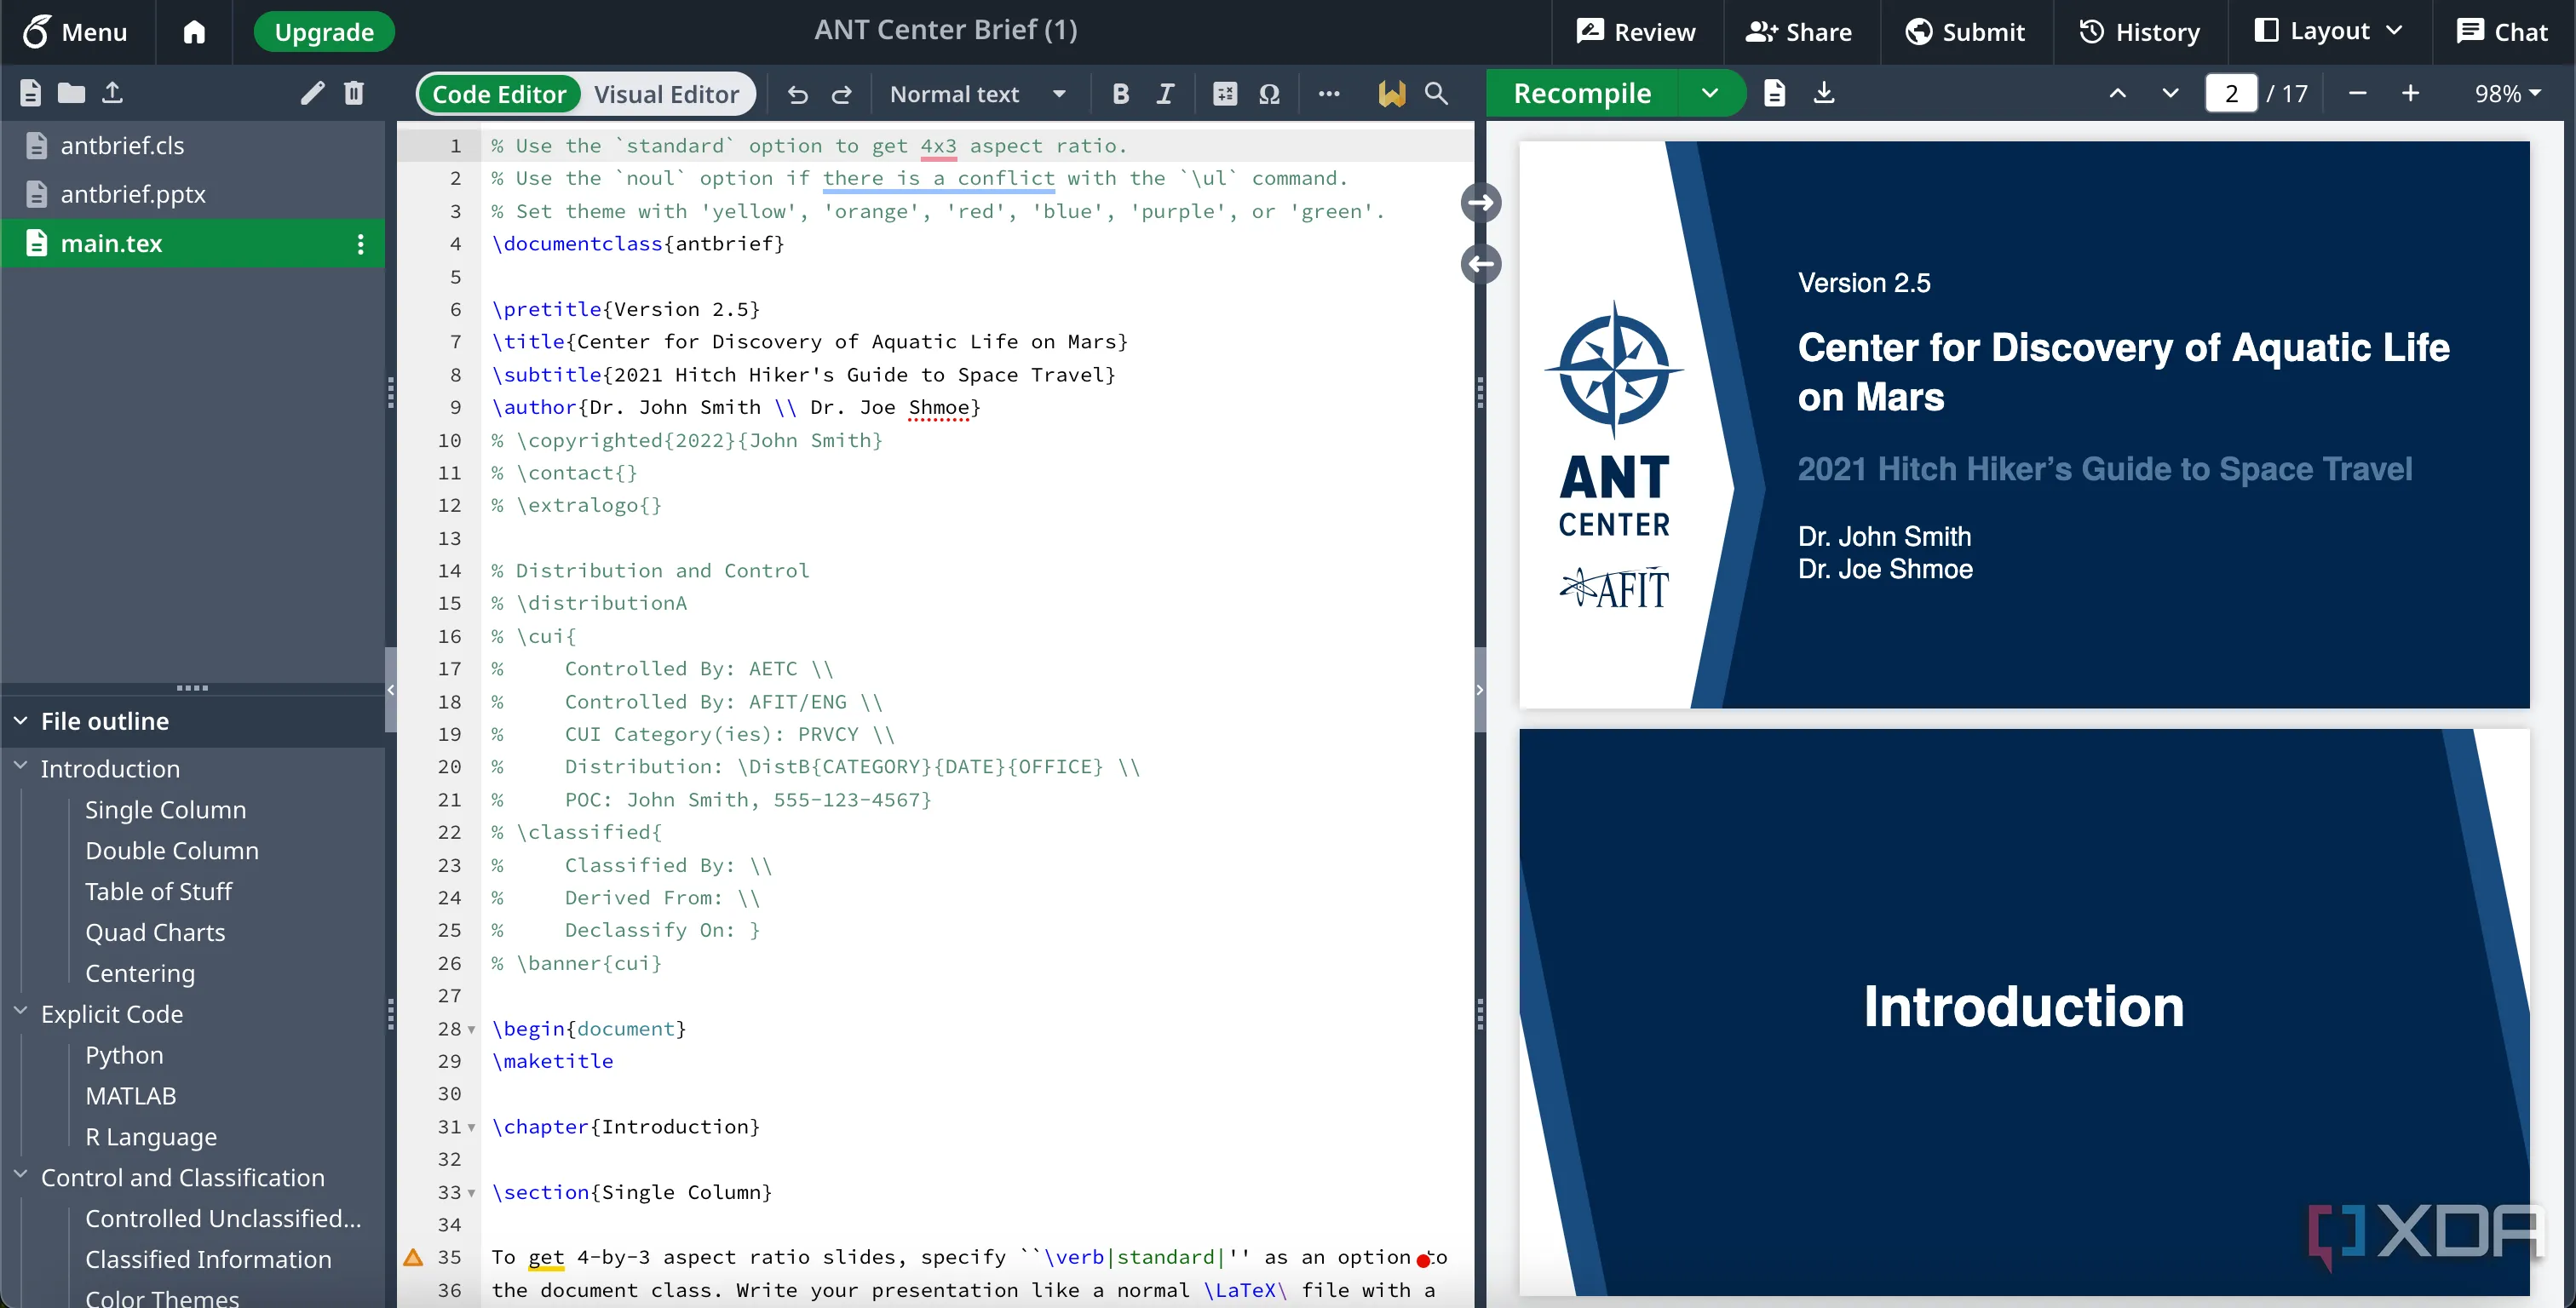This screenshot has height=1308, width=2576.
Task: Undo the last edit
Action: click(x=797, y=94)
